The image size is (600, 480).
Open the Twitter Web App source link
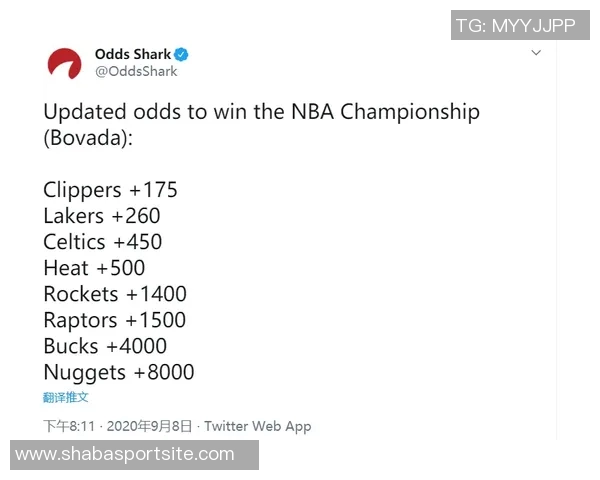(x=258, y=426)
